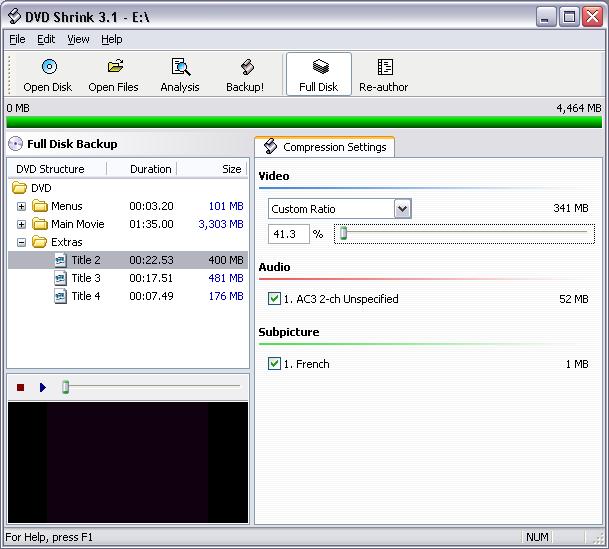609x549 pixels.
Task: Click the Title 2 film icon
Action: click(60, 260)
